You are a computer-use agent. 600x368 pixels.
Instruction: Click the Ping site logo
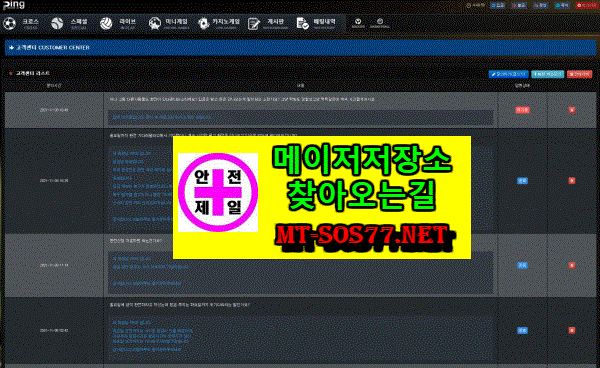14,5
